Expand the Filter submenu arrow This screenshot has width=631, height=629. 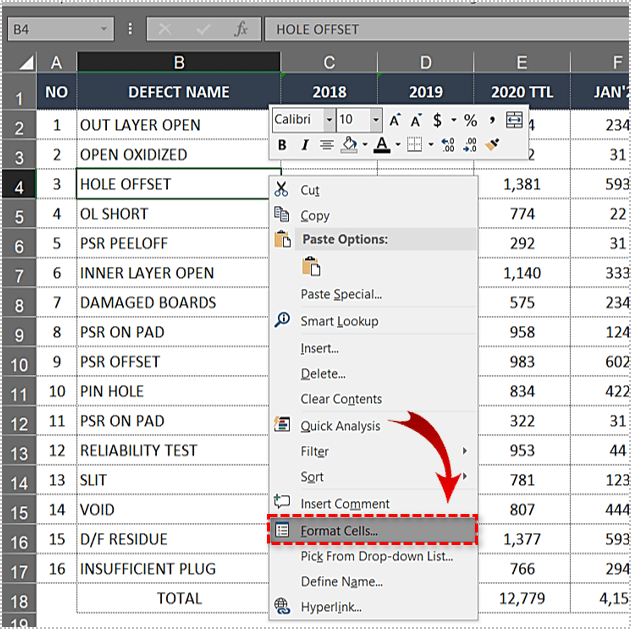point(465,452)
